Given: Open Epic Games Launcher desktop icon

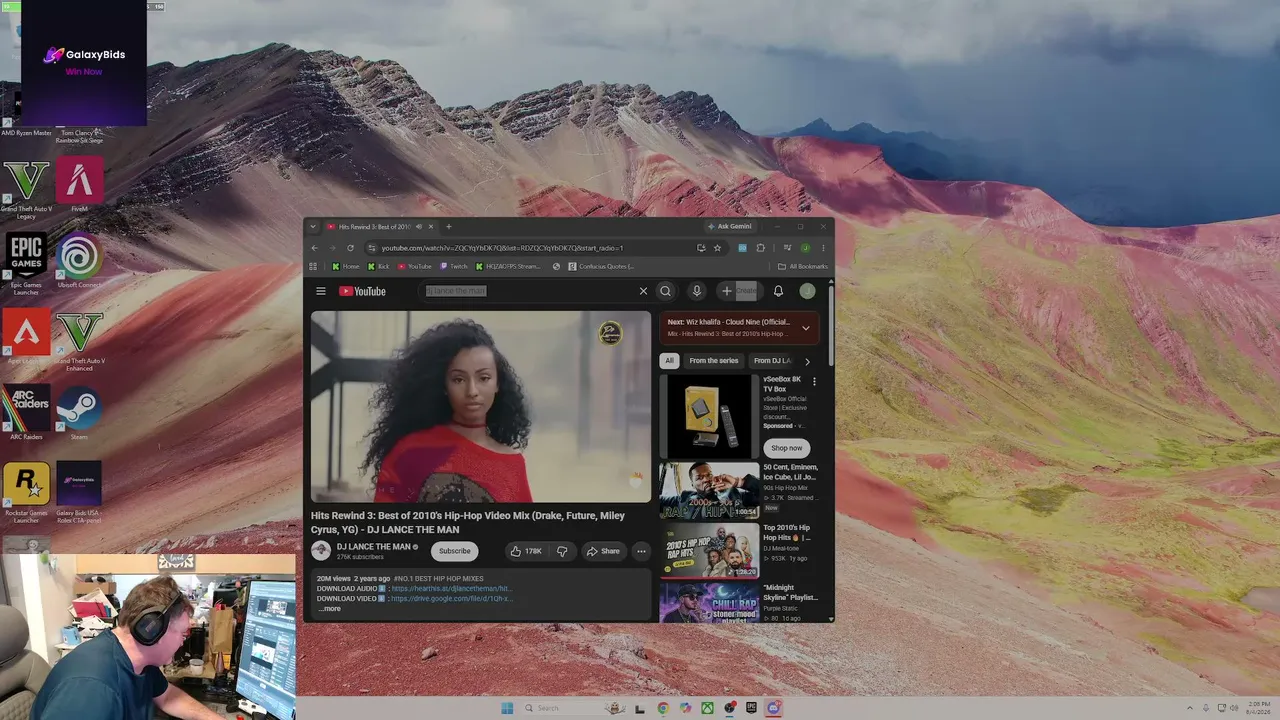Looking at the screenshot, I should [x=26, y=264].
